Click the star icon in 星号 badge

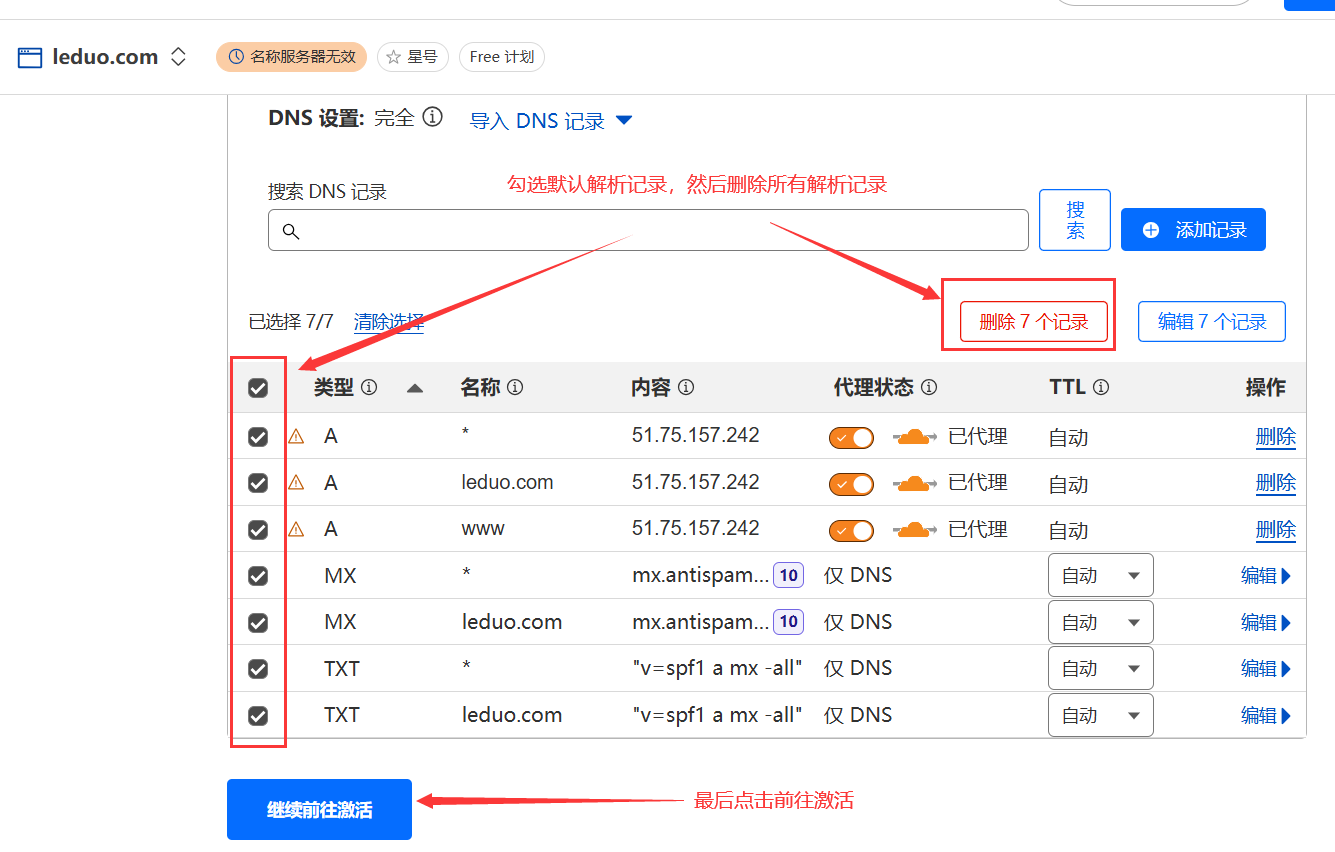(394, 57)
